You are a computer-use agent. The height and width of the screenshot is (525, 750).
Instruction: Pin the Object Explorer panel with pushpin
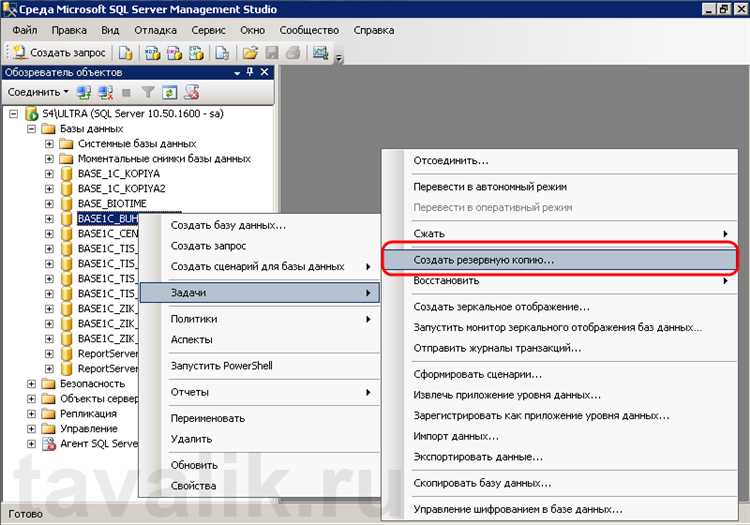click(252, 72)
